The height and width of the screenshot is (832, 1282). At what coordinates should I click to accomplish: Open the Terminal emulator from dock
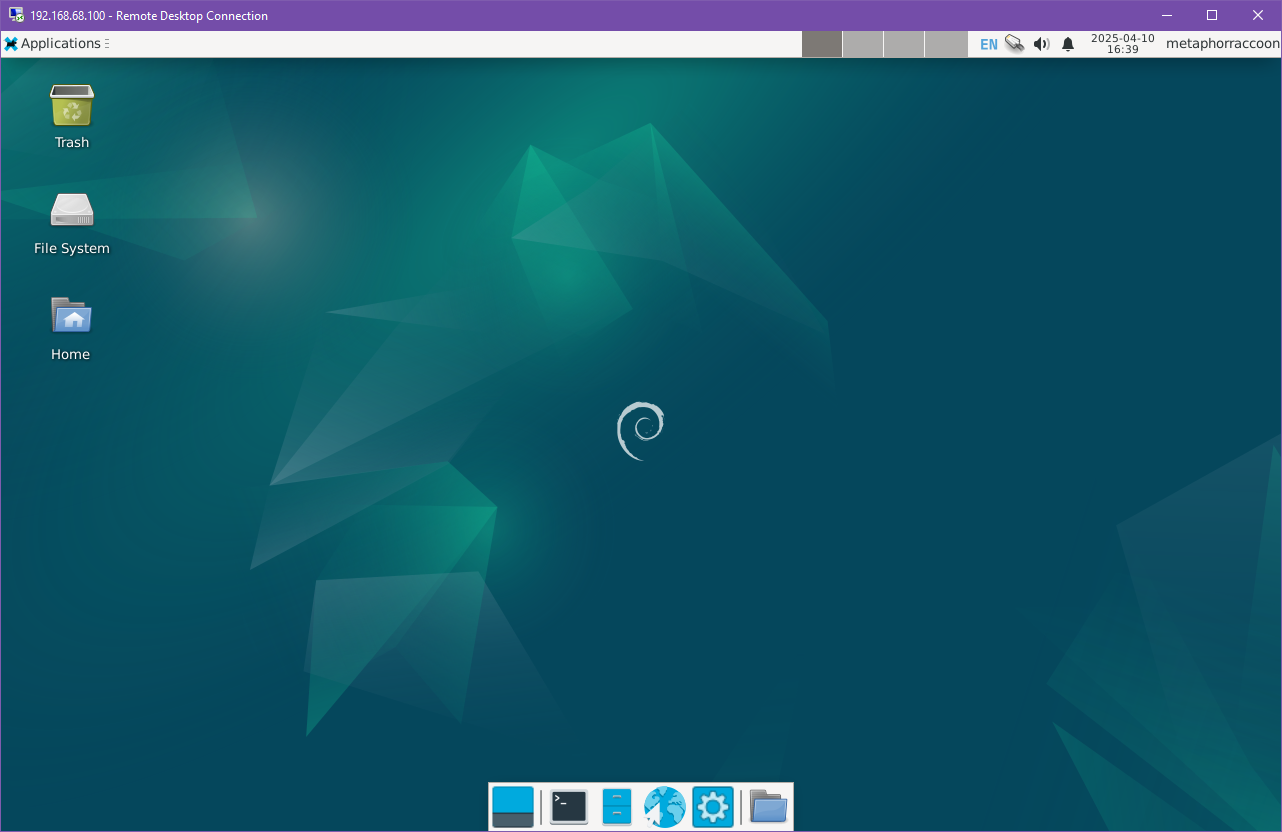tap(569, 807)
